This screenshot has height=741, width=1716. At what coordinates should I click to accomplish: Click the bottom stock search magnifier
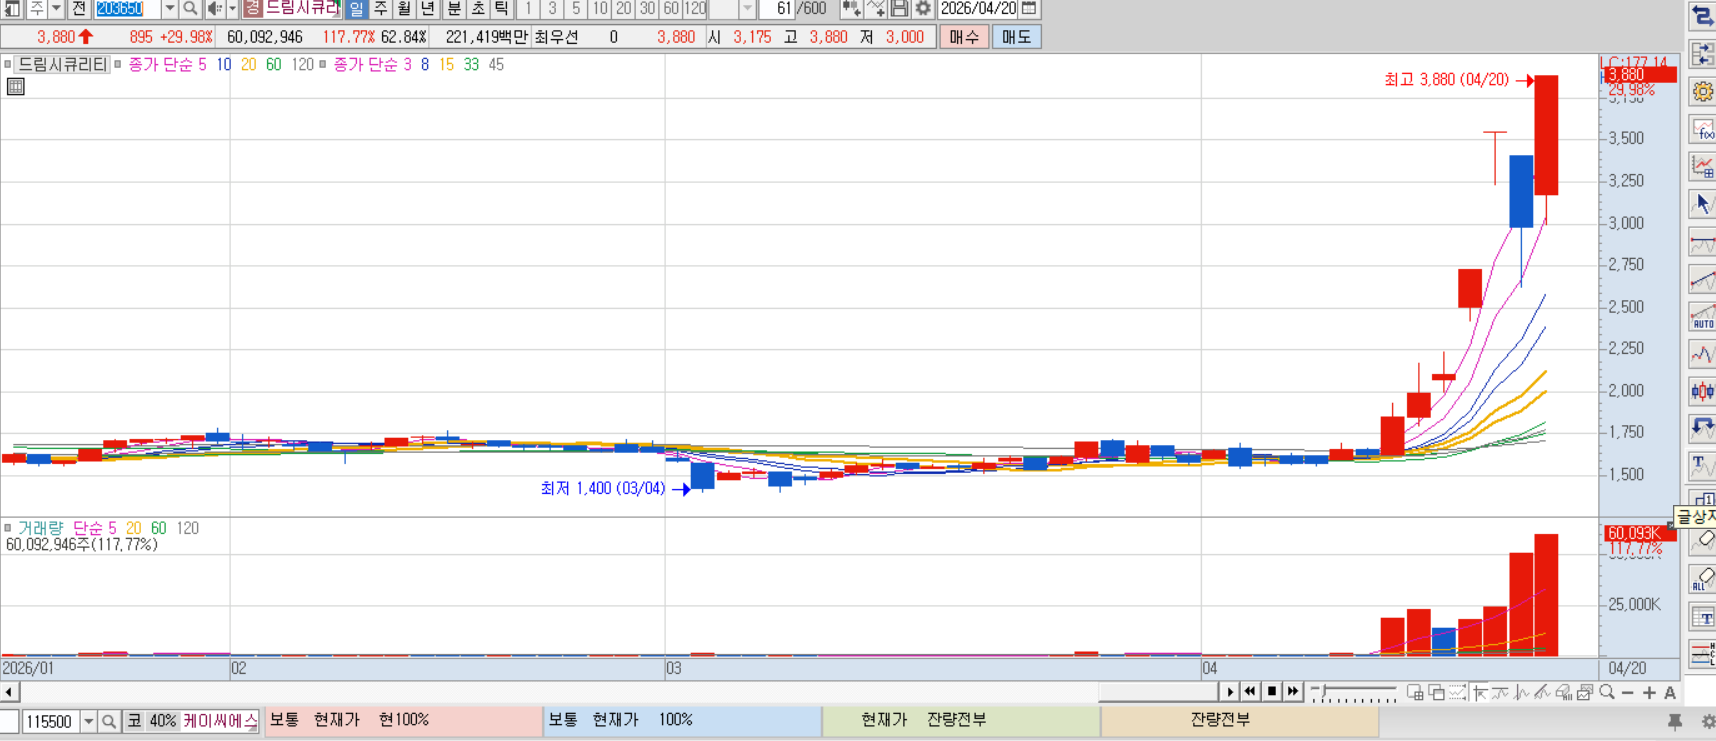(x=109, y=721)
